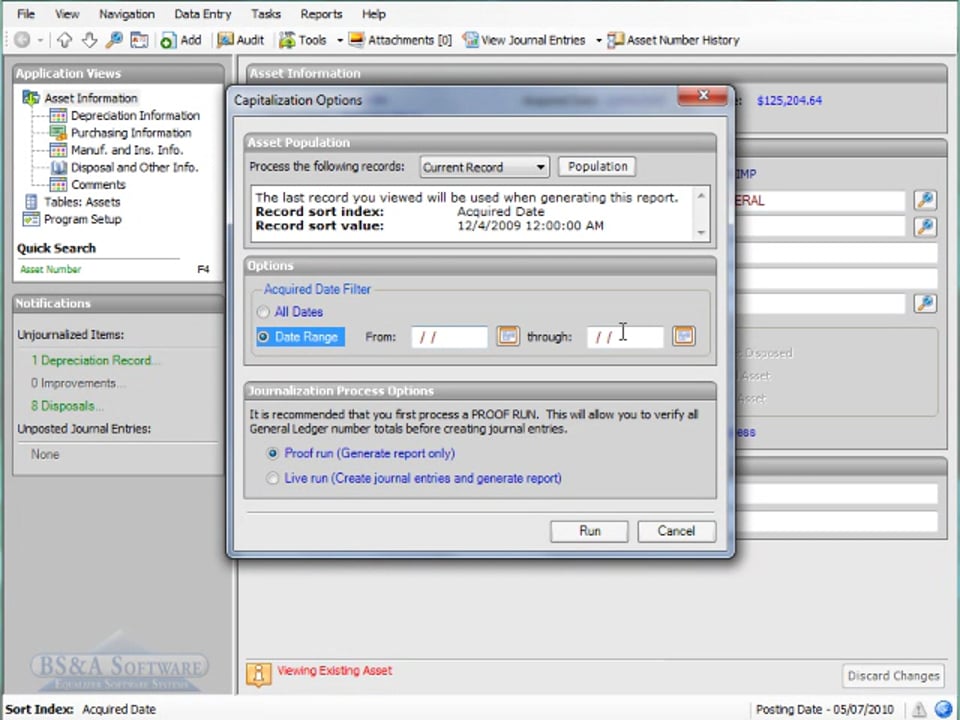Open Tables: Assets
Viewport: 960px width, 720px height.
82,202
